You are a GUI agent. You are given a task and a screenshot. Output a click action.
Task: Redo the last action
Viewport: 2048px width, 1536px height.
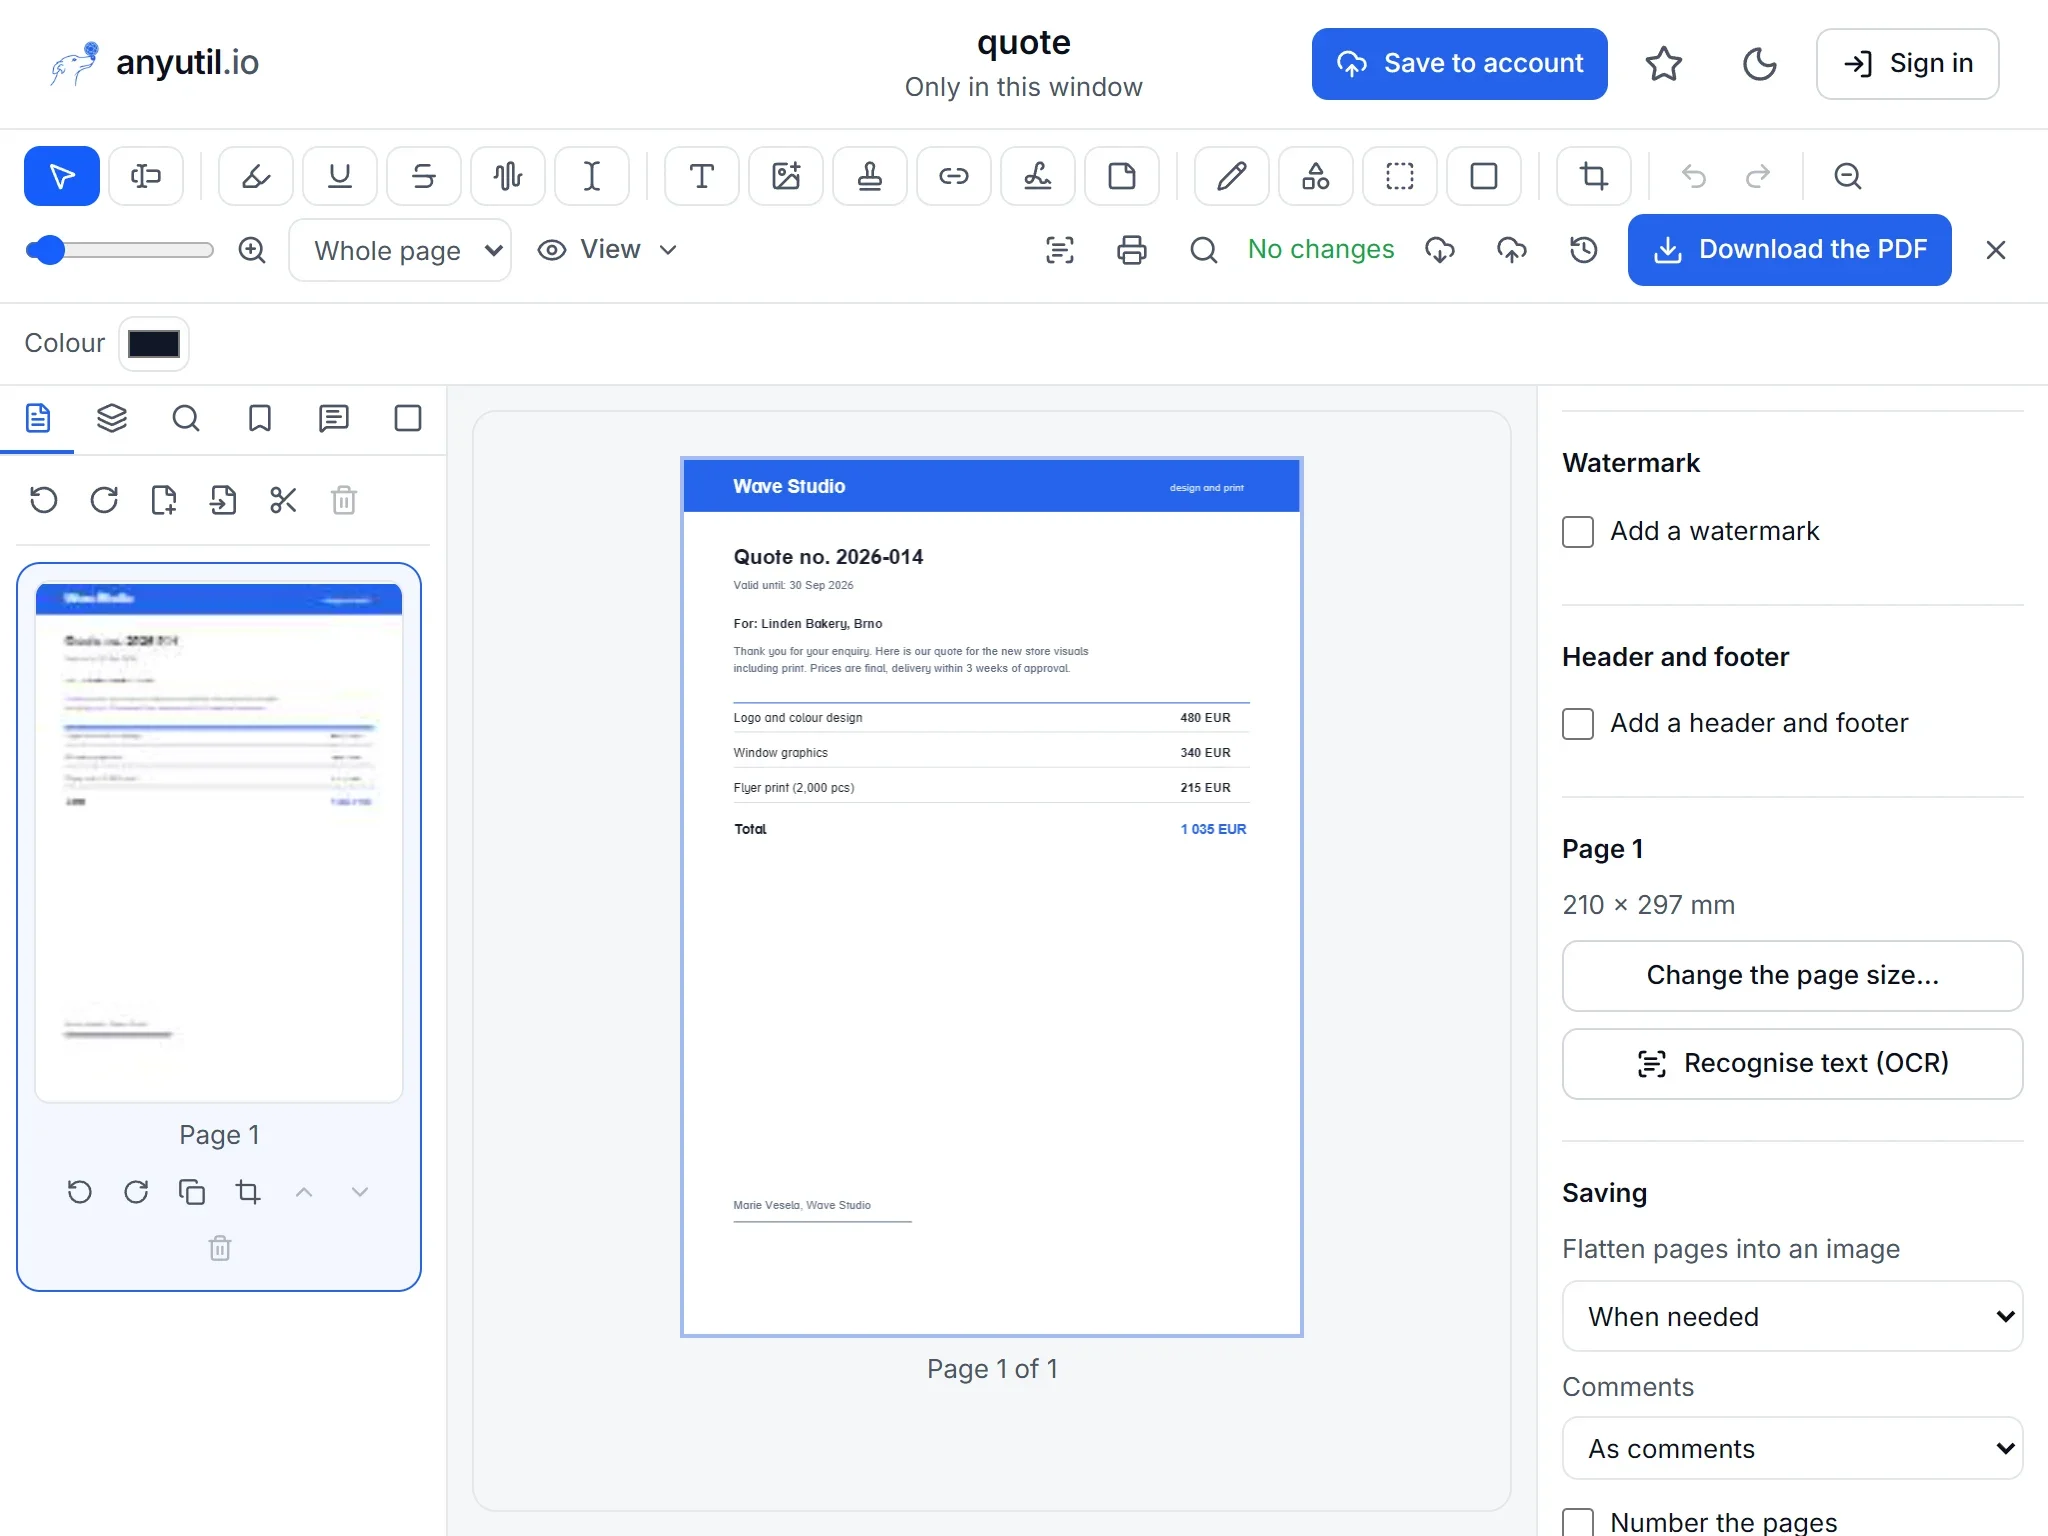point(1758,177)
